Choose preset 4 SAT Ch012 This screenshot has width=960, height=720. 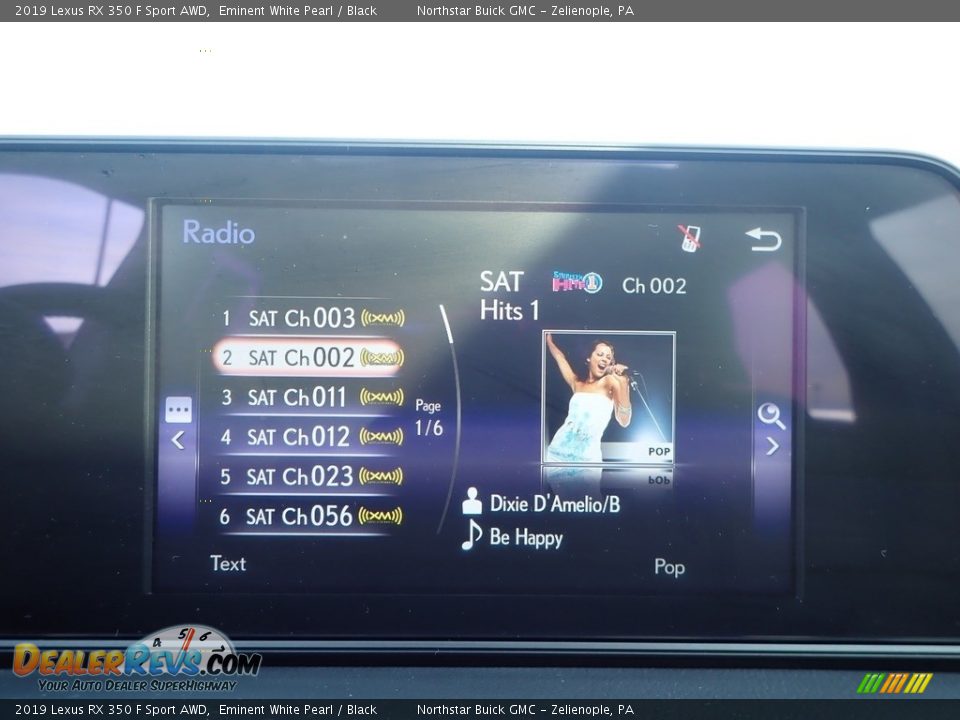[x=300, y=437]
